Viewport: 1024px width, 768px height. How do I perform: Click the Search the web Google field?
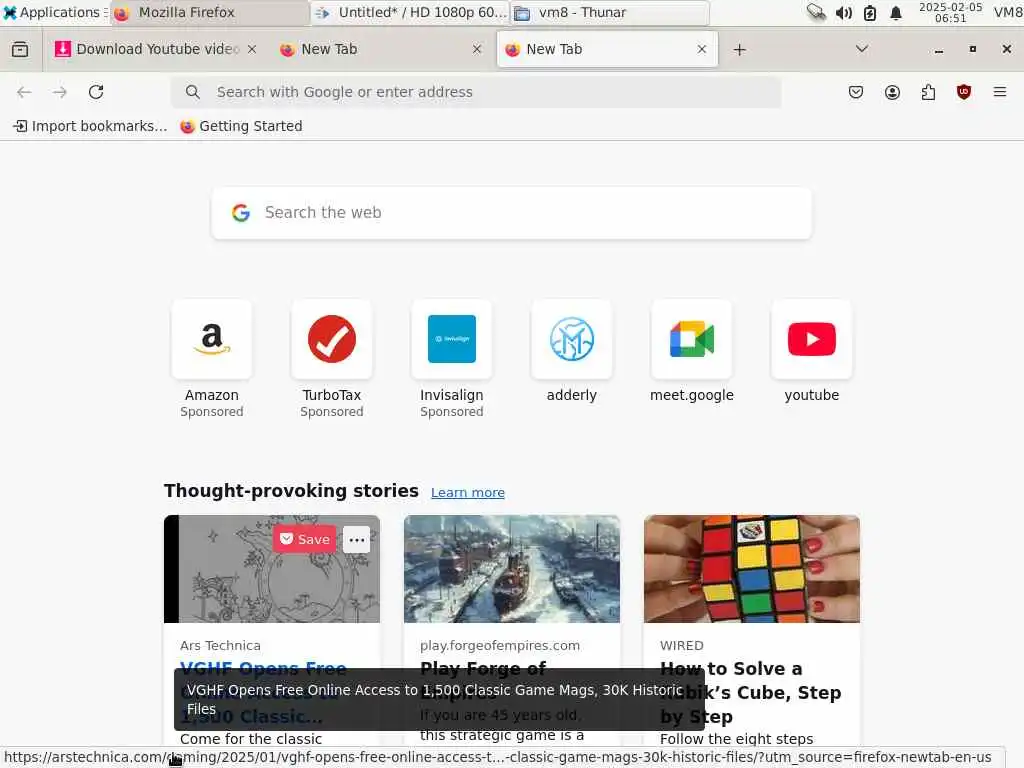[x=512, y=213]
